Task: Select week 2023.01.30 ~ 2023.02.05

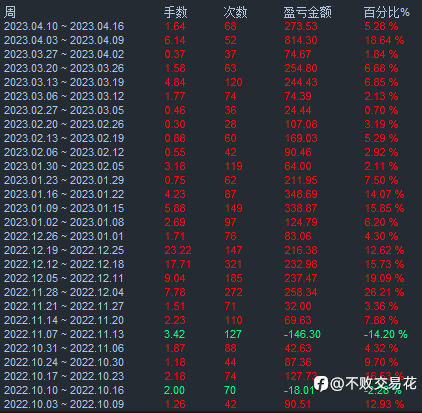Action: coord(64,166)
